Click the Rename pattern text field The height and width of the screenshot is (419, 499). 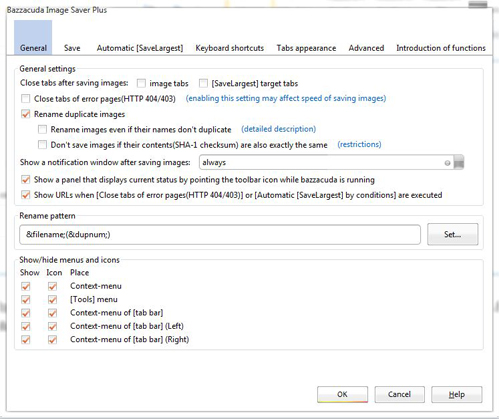220,235
